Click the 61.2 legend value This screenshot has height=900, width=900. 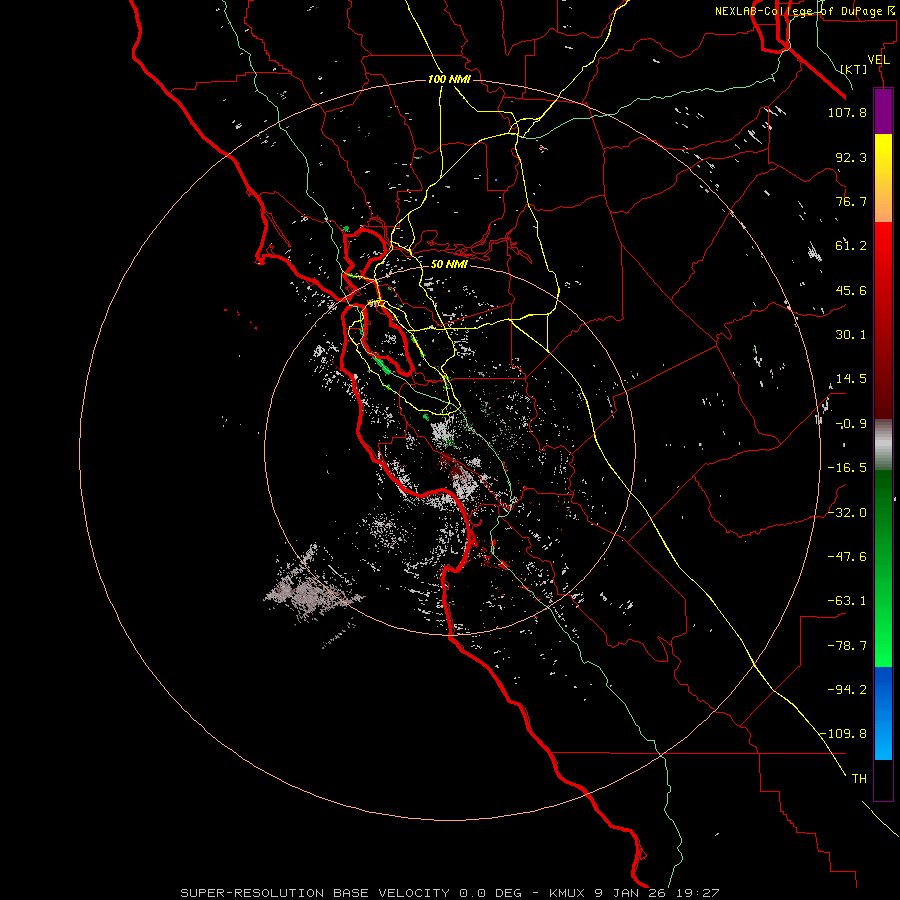click(851, 246)
